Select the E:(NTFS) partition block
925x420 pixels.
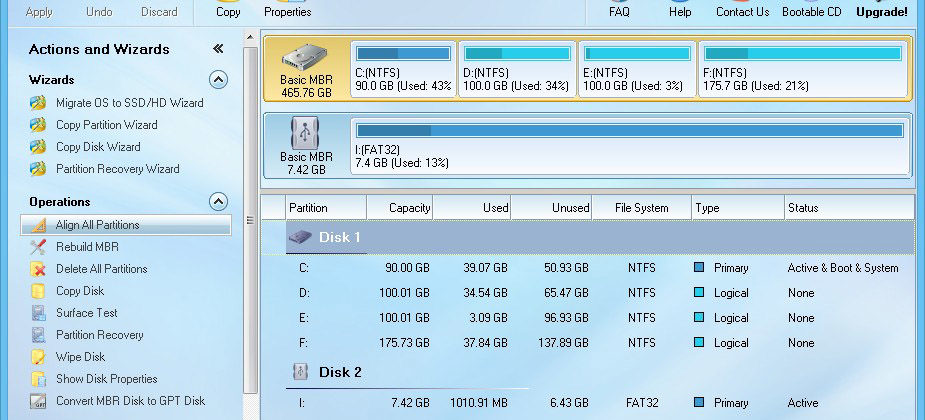coord(637,69)
